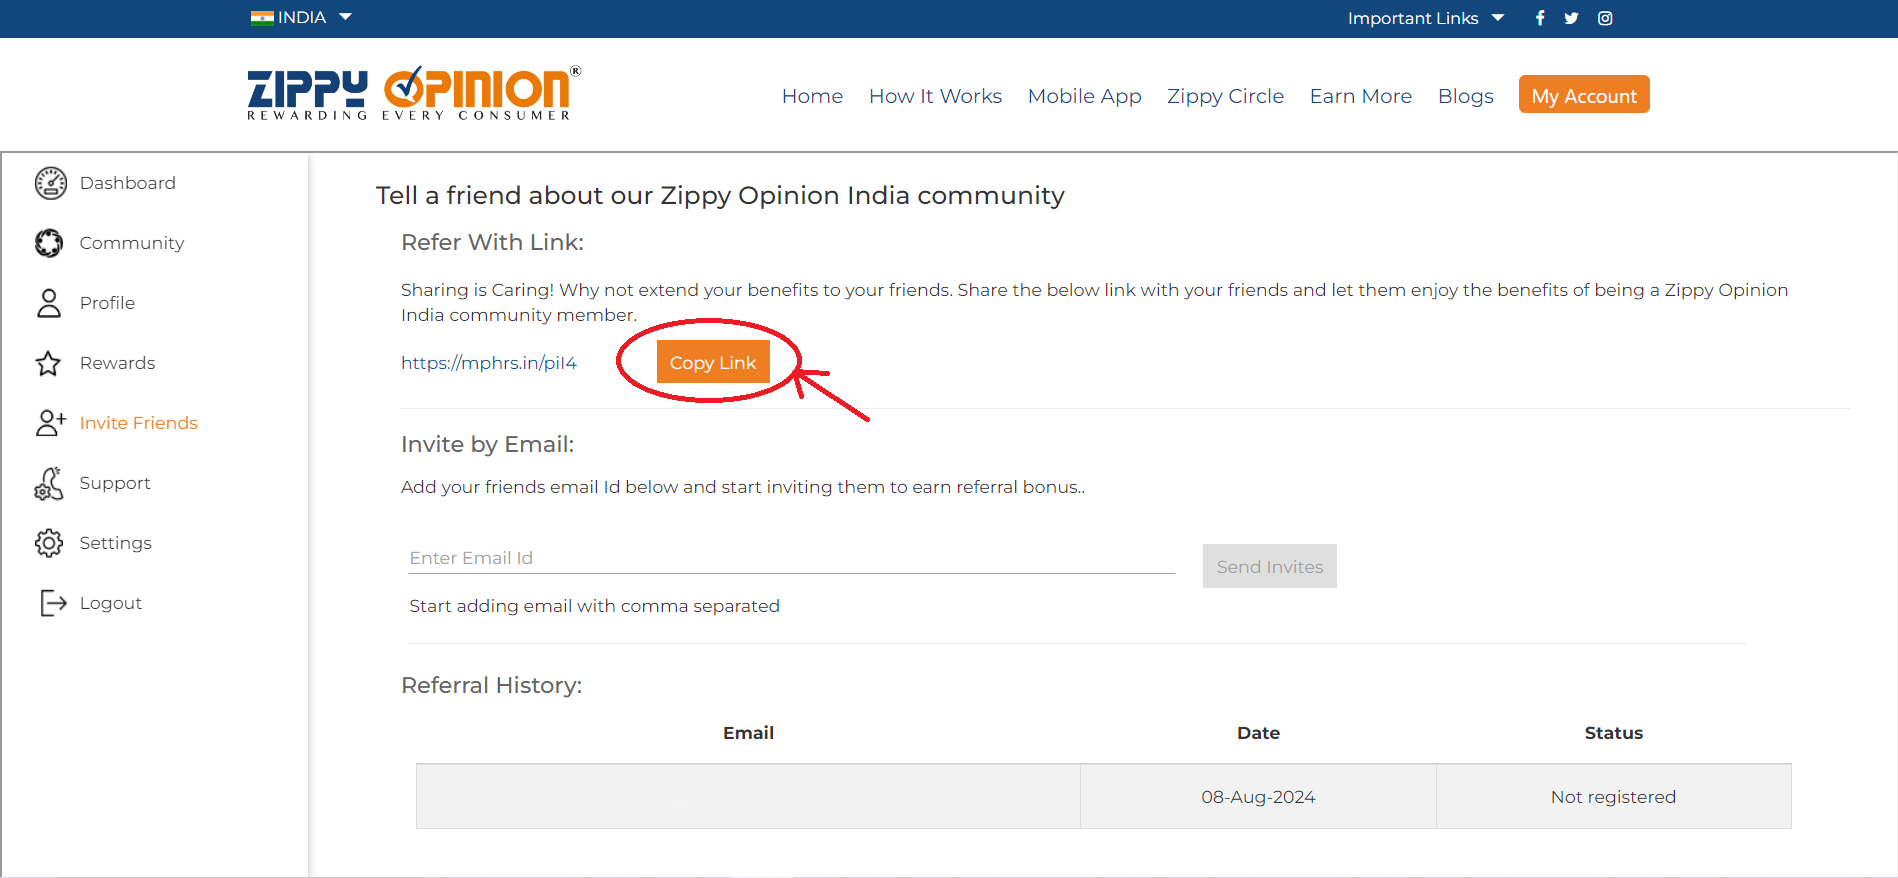
Task: Open the Instagram icon in top bar
Action: click(1605, 18)
